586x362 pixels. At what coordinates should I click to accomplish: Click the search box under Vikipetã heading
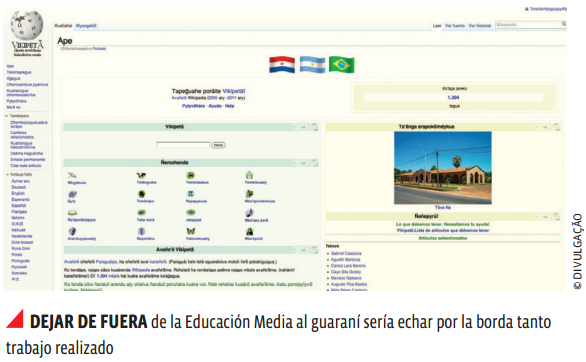pos(183,145)
